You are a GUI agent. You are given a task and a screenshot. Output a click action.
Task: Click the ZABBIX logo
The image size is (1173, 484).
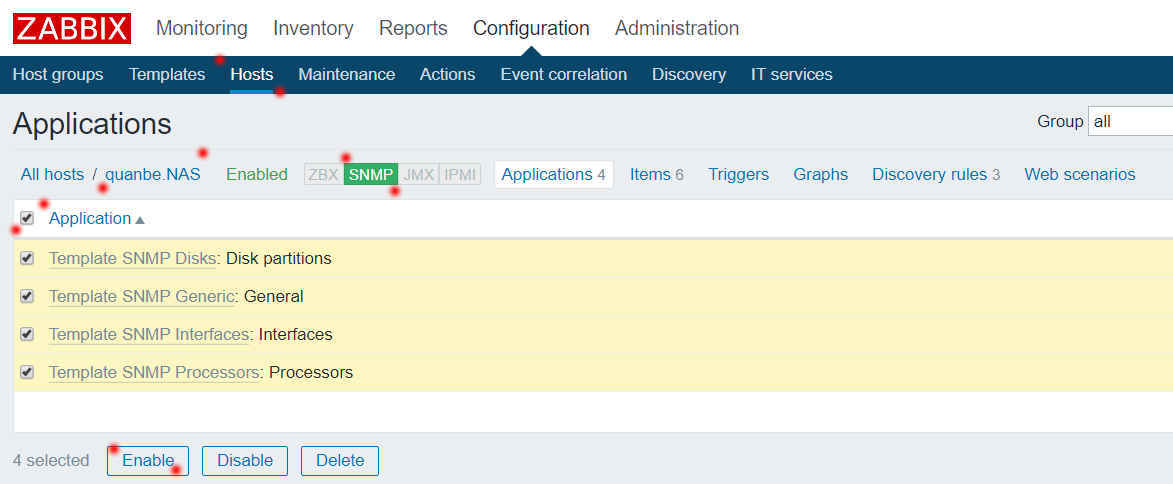coord(72,28)
